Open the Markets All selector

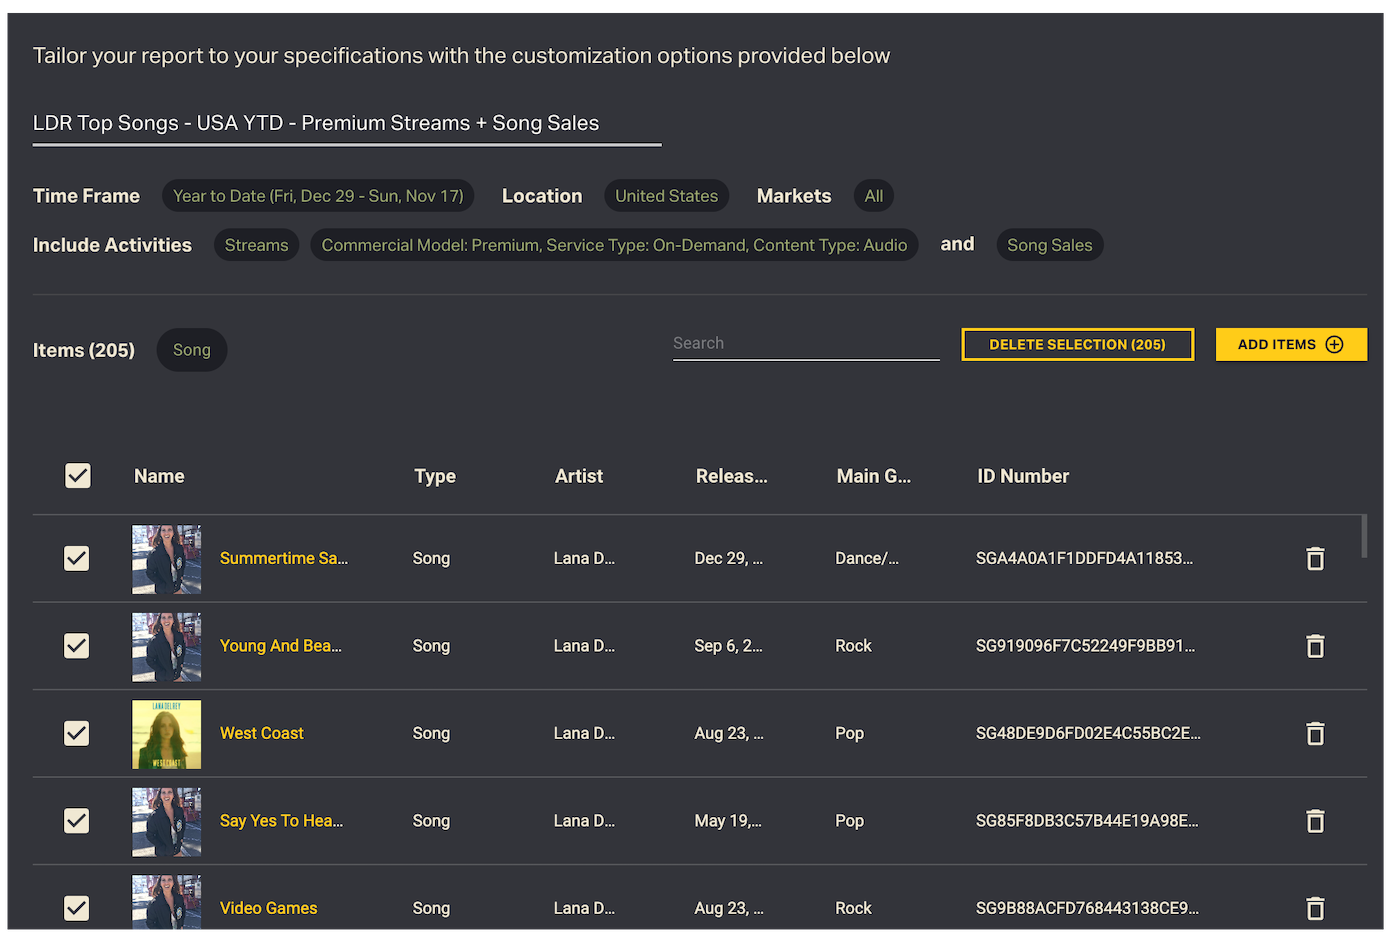click(x=873, y=196)
